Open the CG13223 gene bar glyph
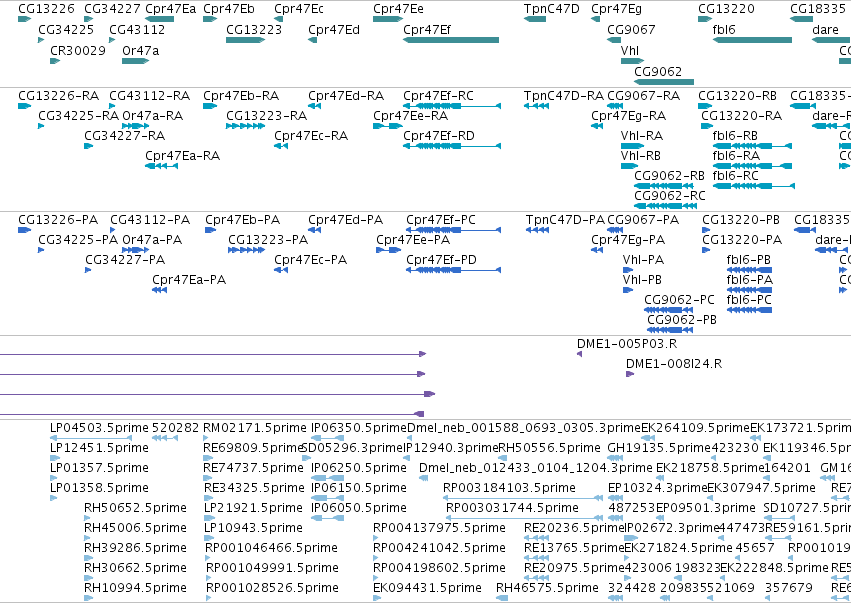851x603 pixels. point(245,40)
